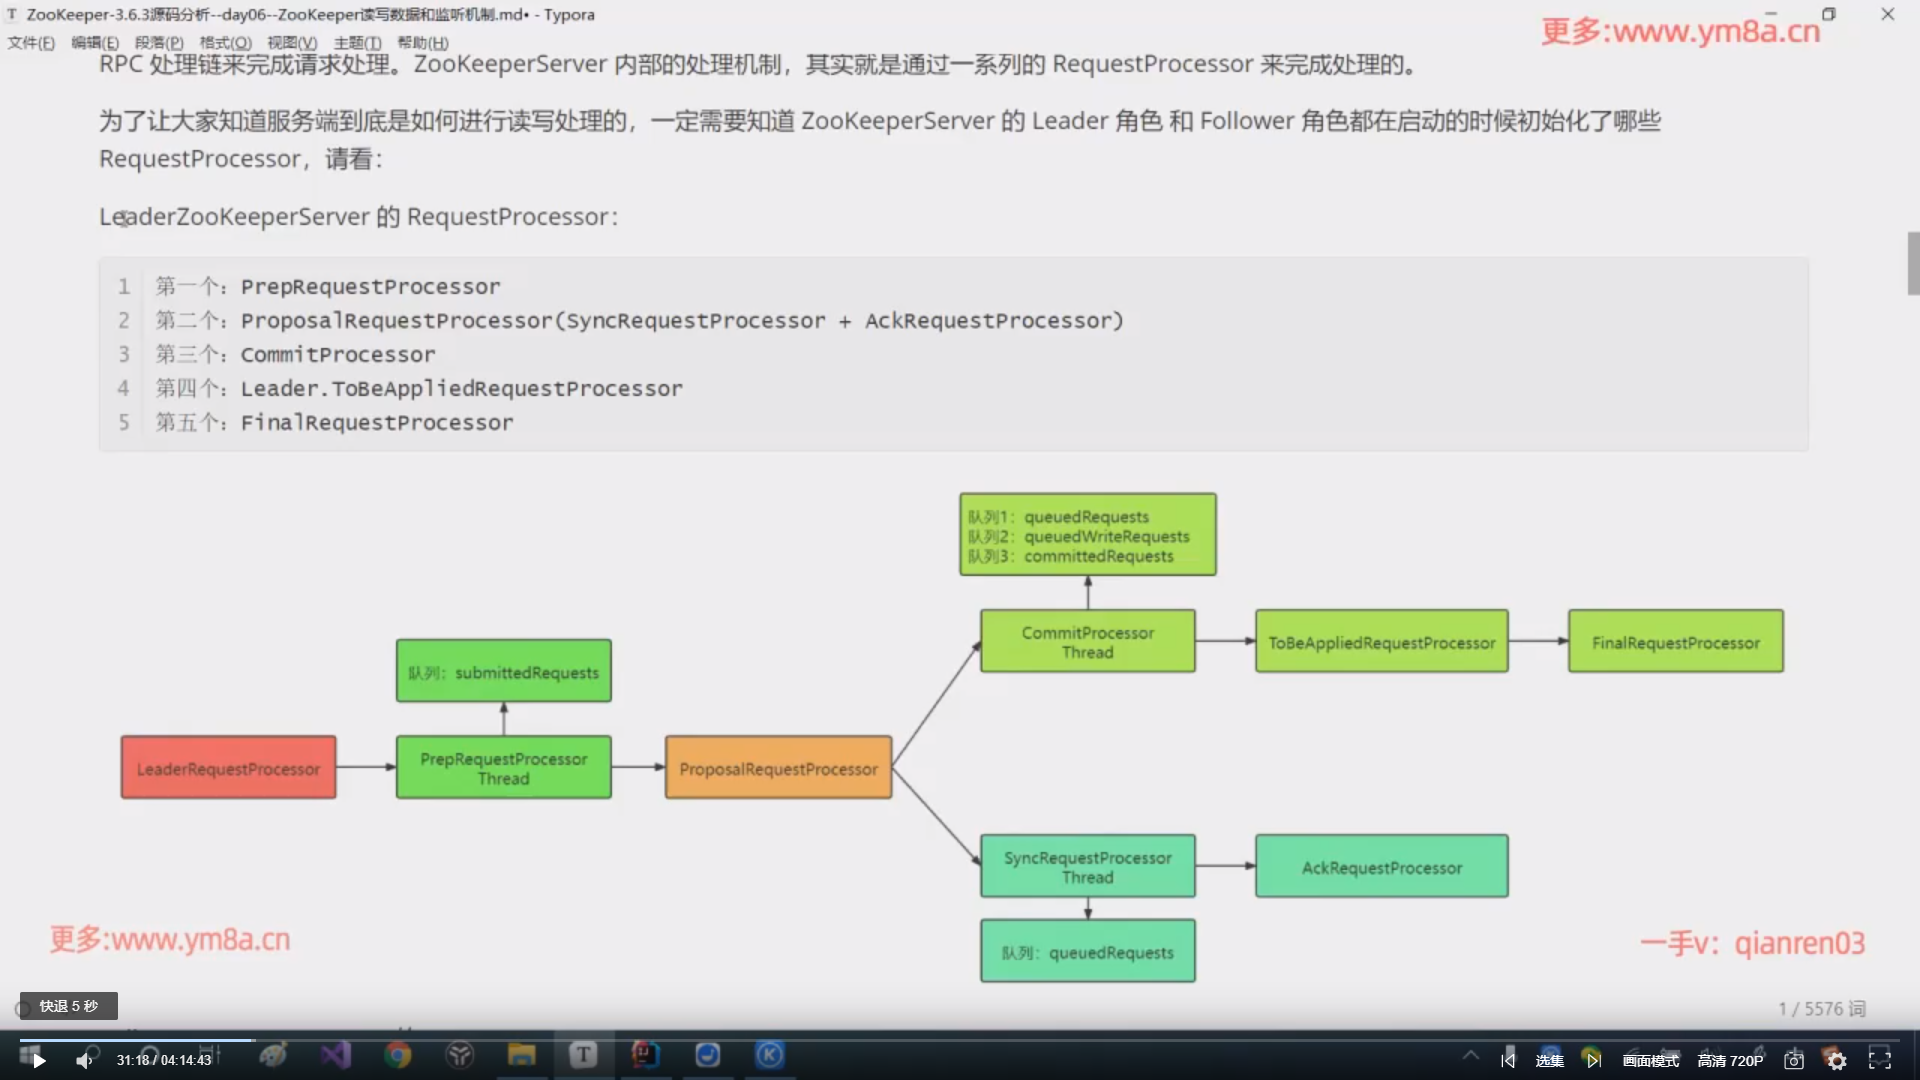Click the Chrome taskbar icon

tap(398, 1055)
